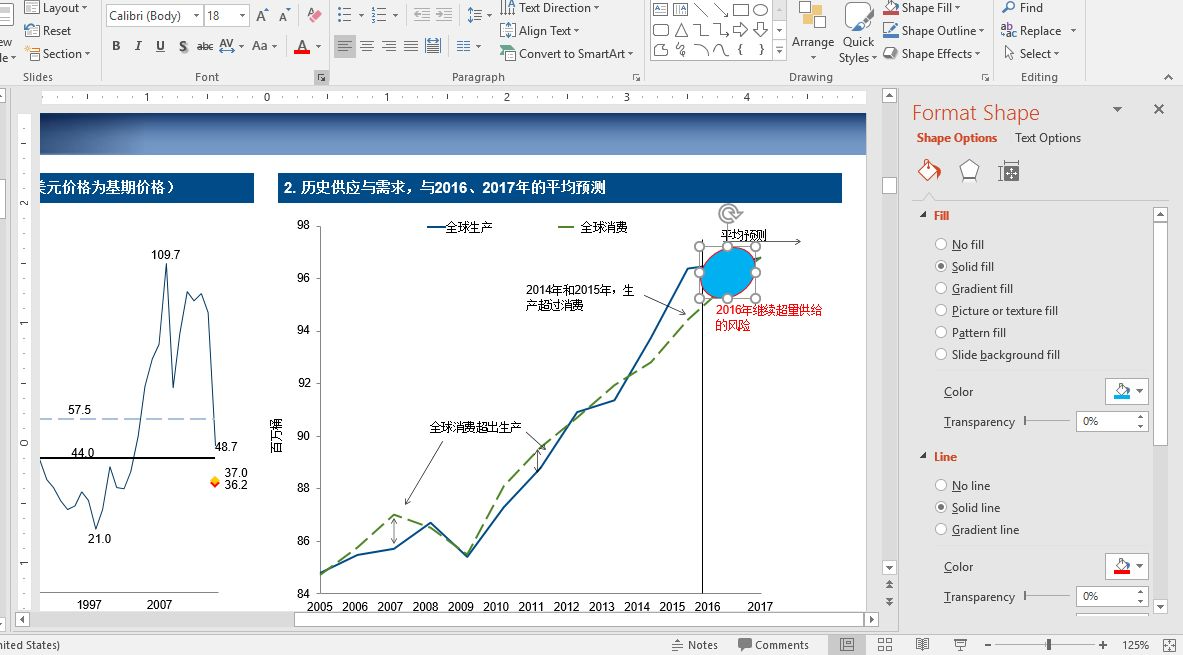This screenshot has width=1183, height=655.
Task: Select Solid fill option
Action: pos(964,266)
